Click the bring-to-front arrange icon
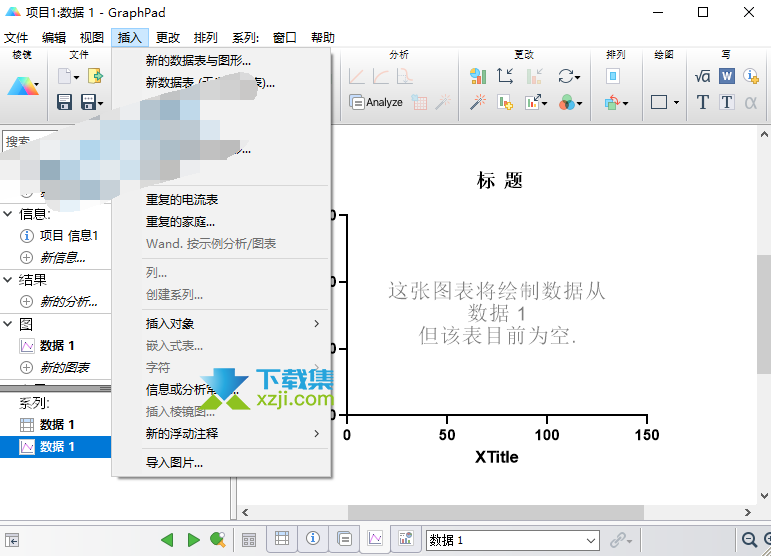 [612, 102]
